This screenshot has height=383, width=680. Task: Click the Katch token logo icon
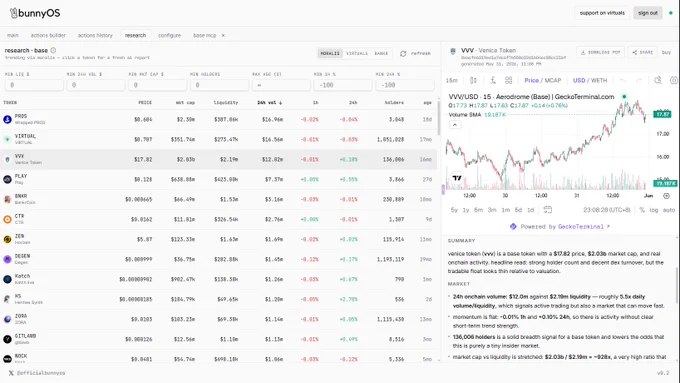[7, 279]
